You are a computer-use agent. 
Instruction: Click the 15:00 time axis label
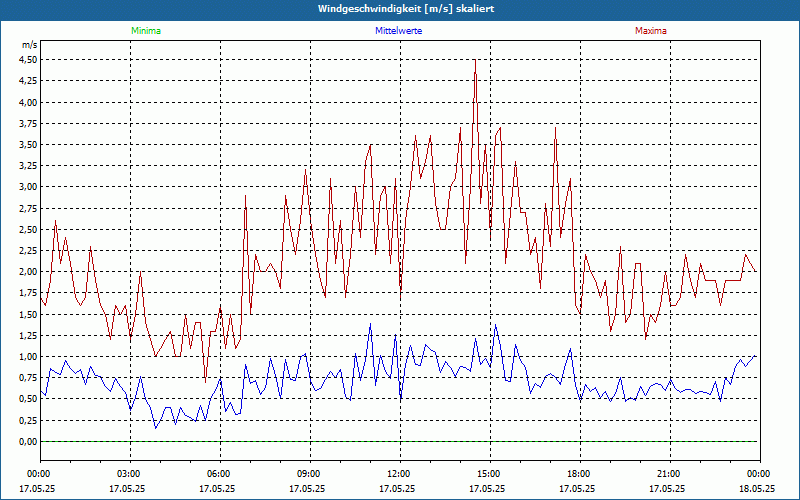tap(489, 474)
